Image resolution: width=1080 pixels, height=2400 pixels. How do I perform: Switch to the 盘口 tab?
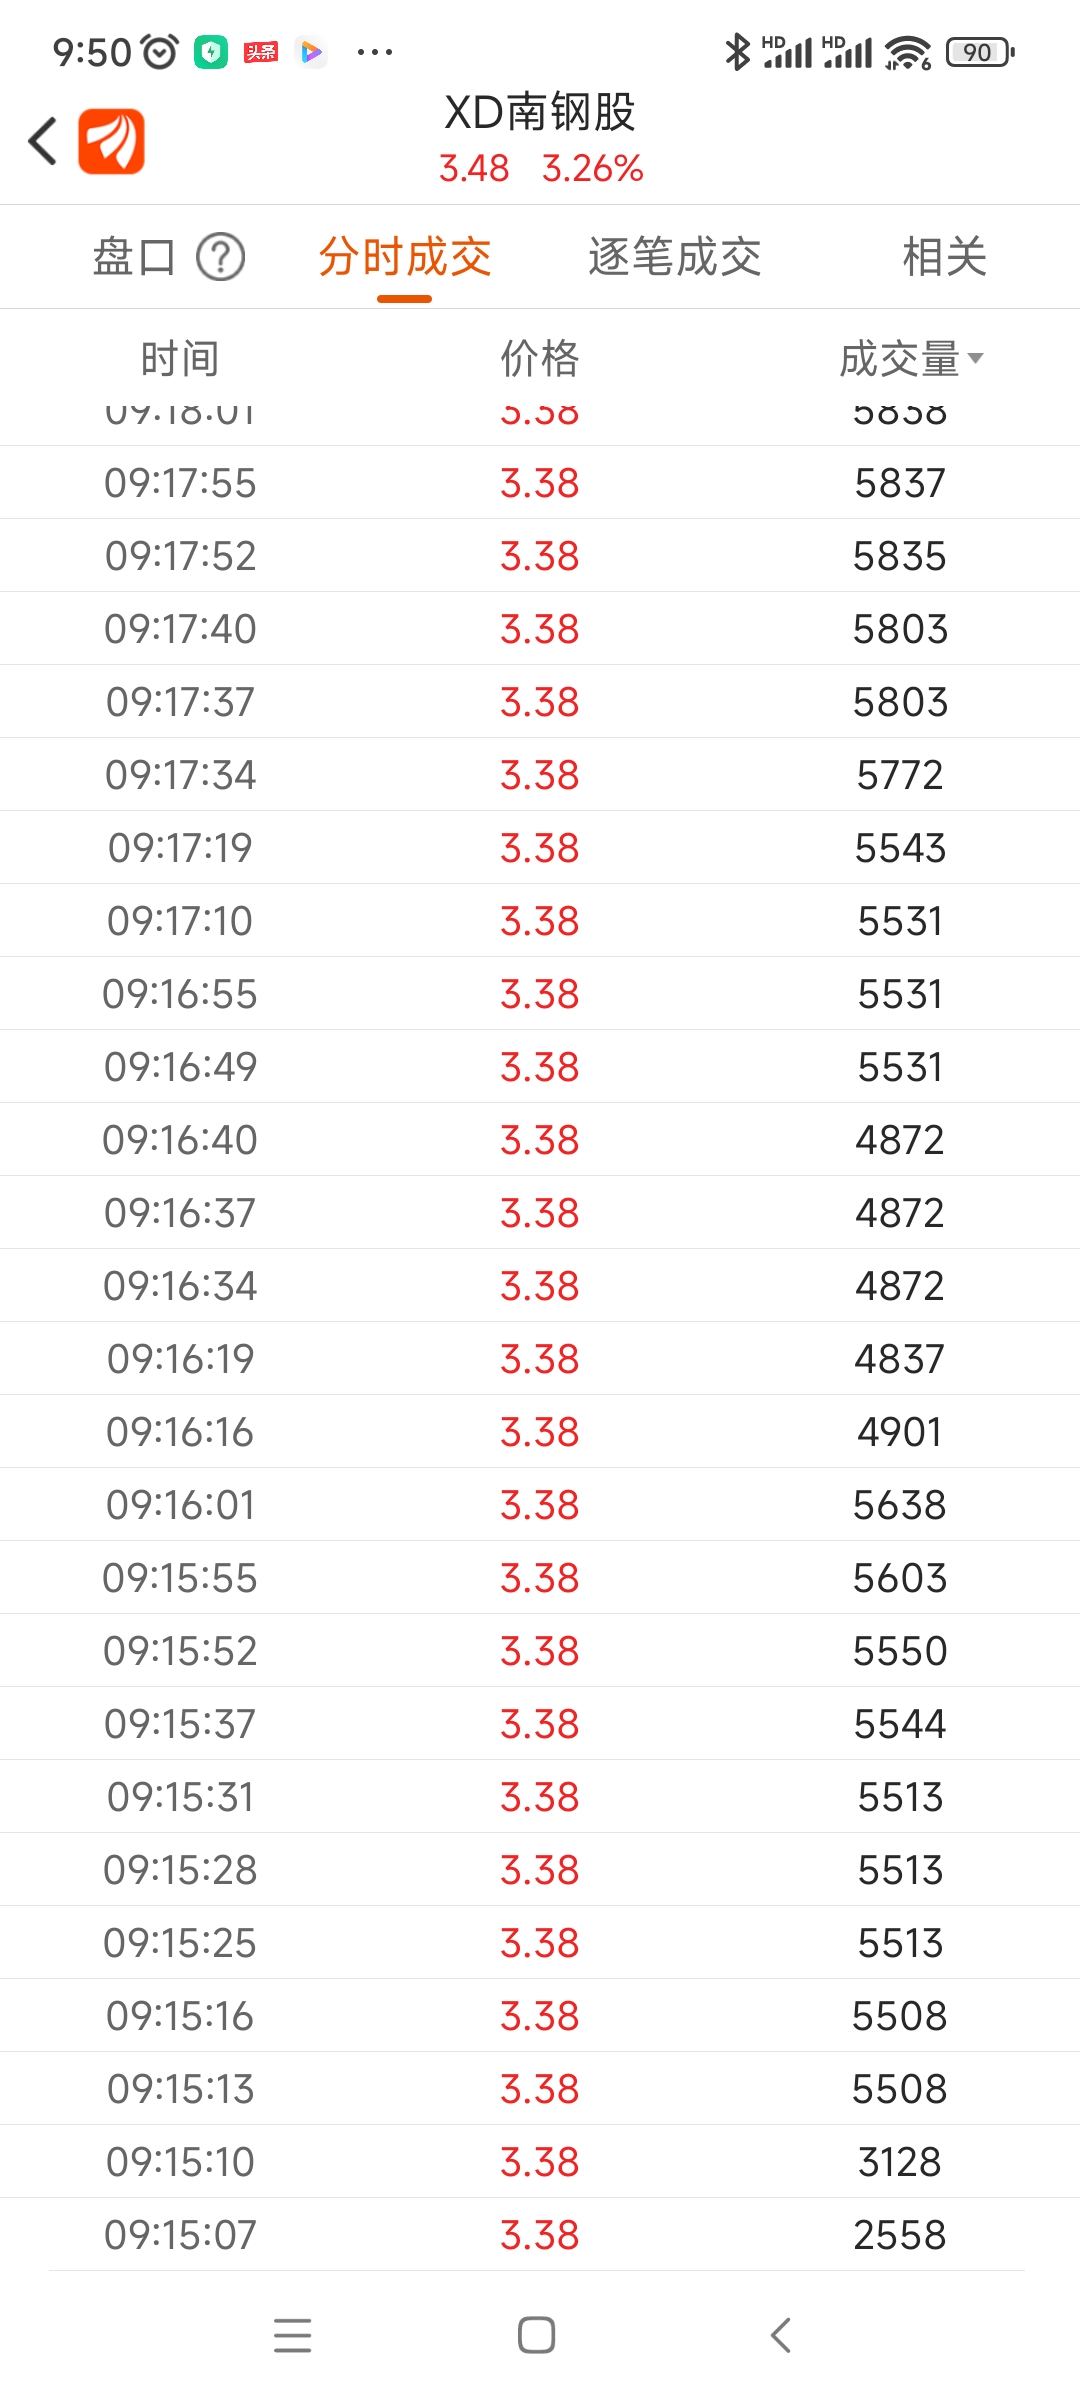134,257
